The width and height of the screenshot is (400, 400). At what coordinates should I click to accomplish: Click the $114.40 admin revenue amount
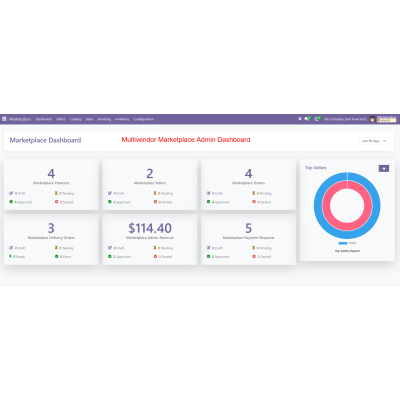[150, 228]
